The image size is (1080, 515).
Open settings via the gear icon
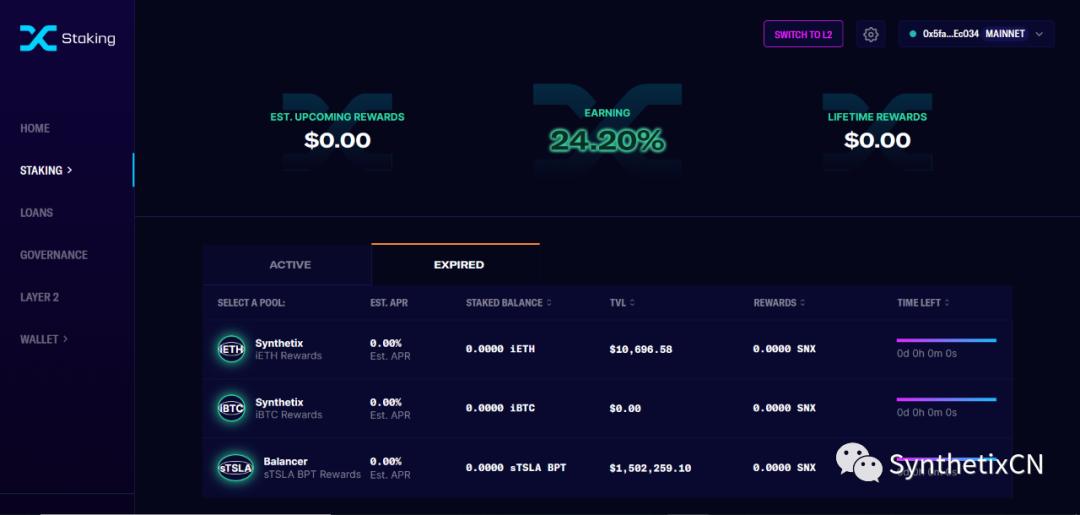(871, 34)
